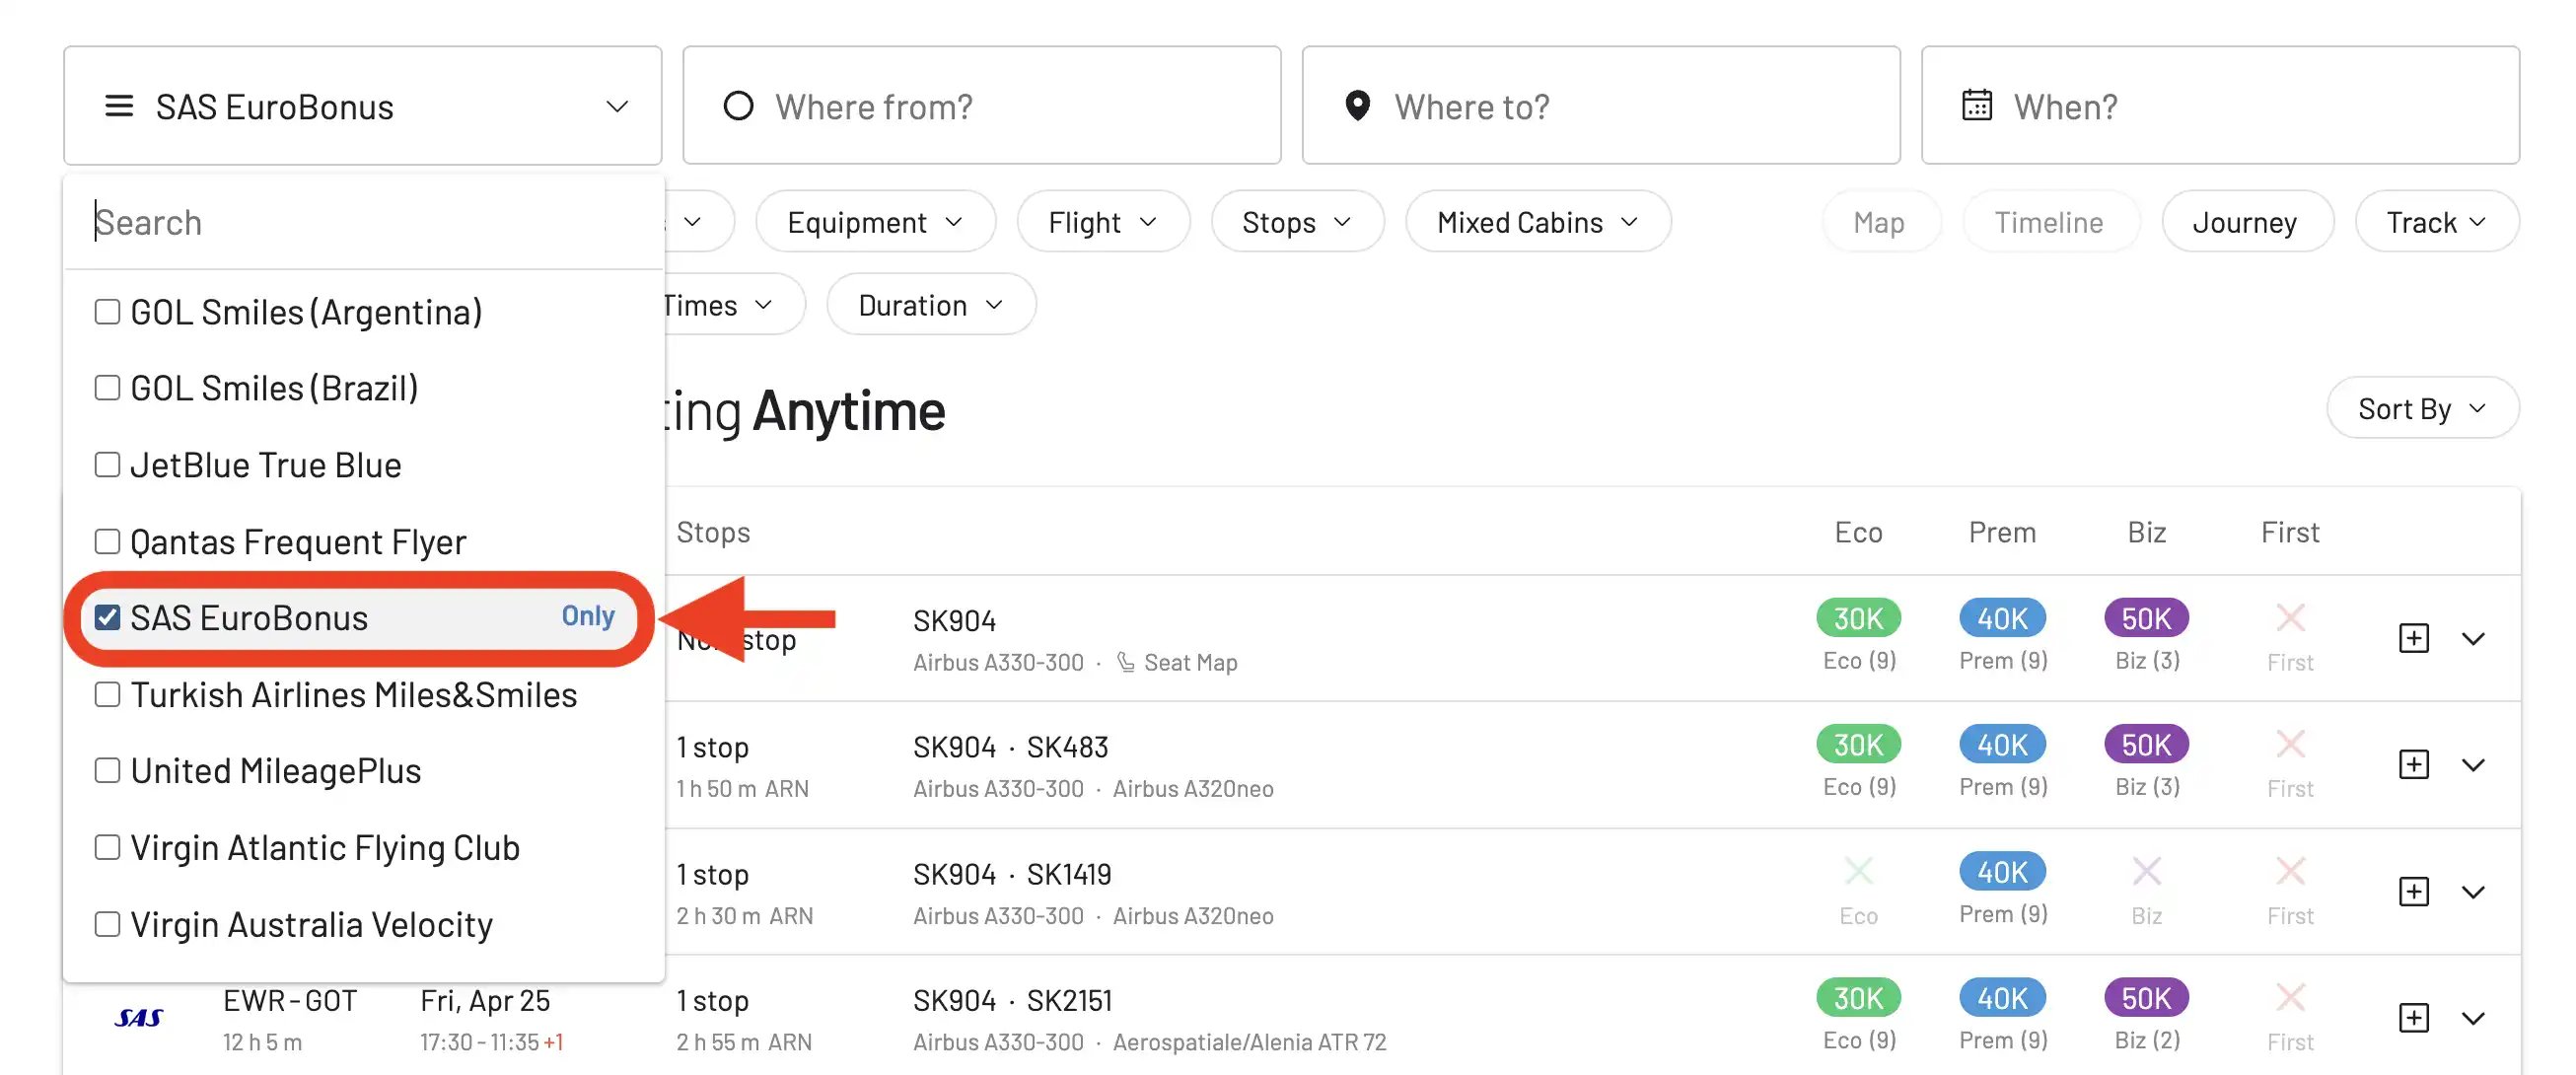The image size is (2576, 1075).
Task: Click plus icon on SK904 · SK483 row
Action: (2414, 765)
